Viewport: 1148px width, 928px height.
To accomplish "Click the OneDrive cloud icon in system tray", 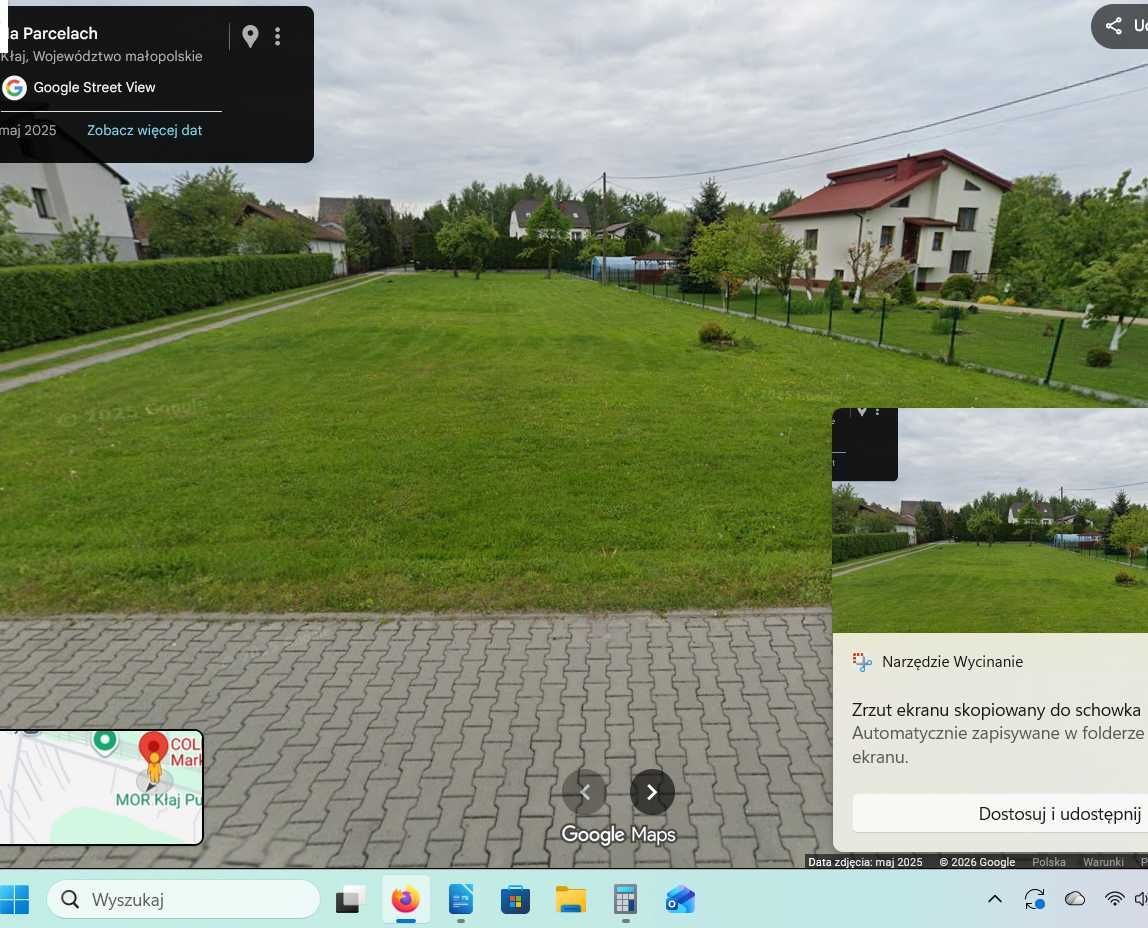I will (x=1074, y=899).
